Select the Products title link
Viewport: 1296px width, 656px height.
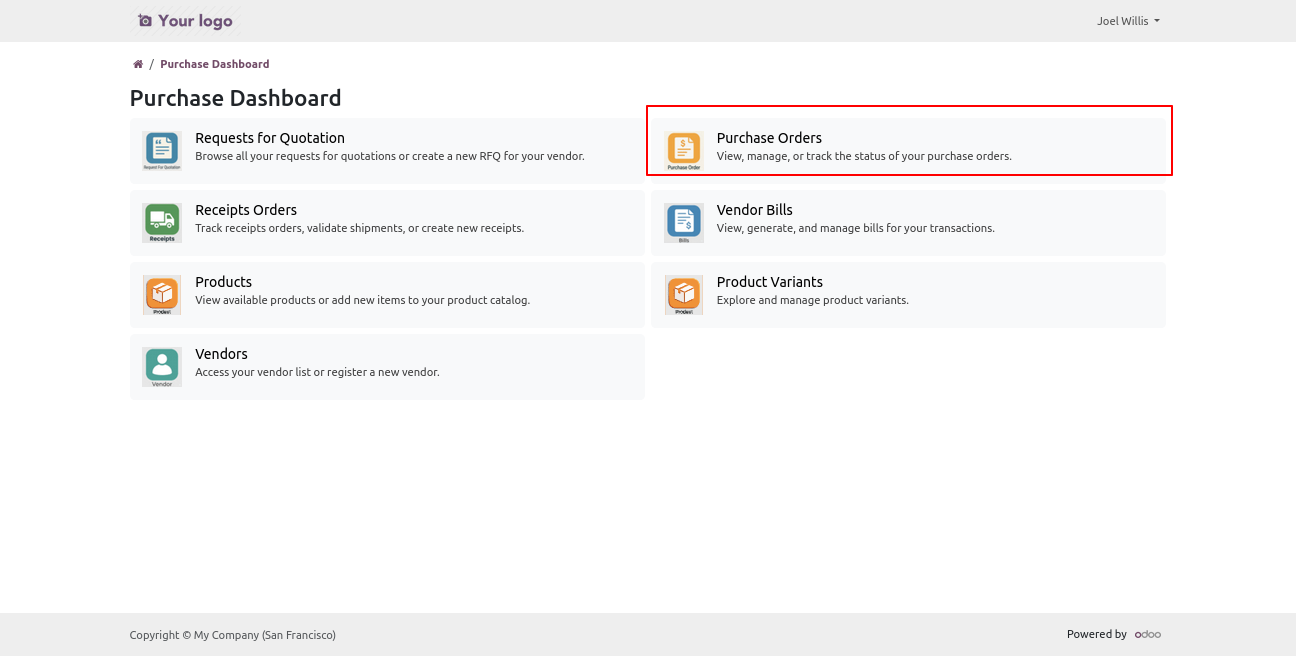click(223, 282)
